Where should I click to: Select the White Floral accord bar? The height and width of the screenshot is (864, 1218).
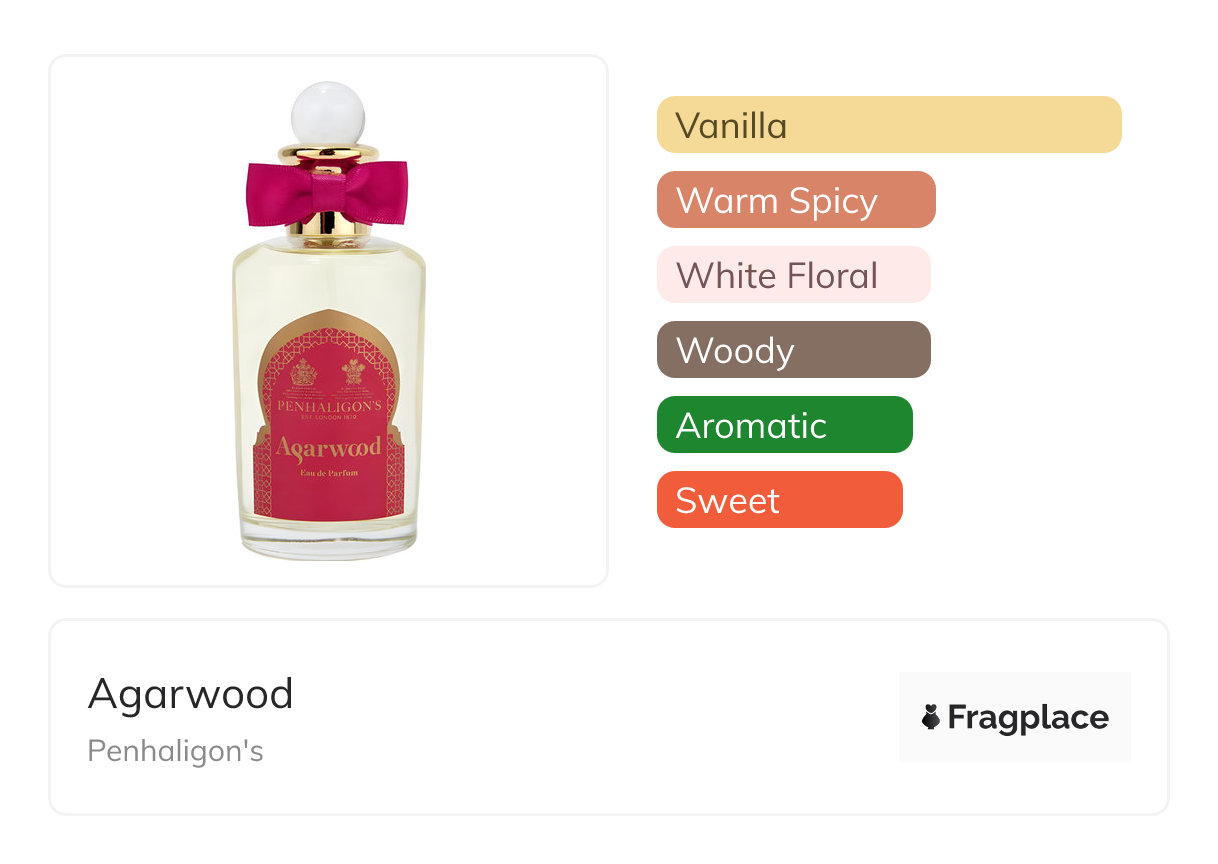794,275
